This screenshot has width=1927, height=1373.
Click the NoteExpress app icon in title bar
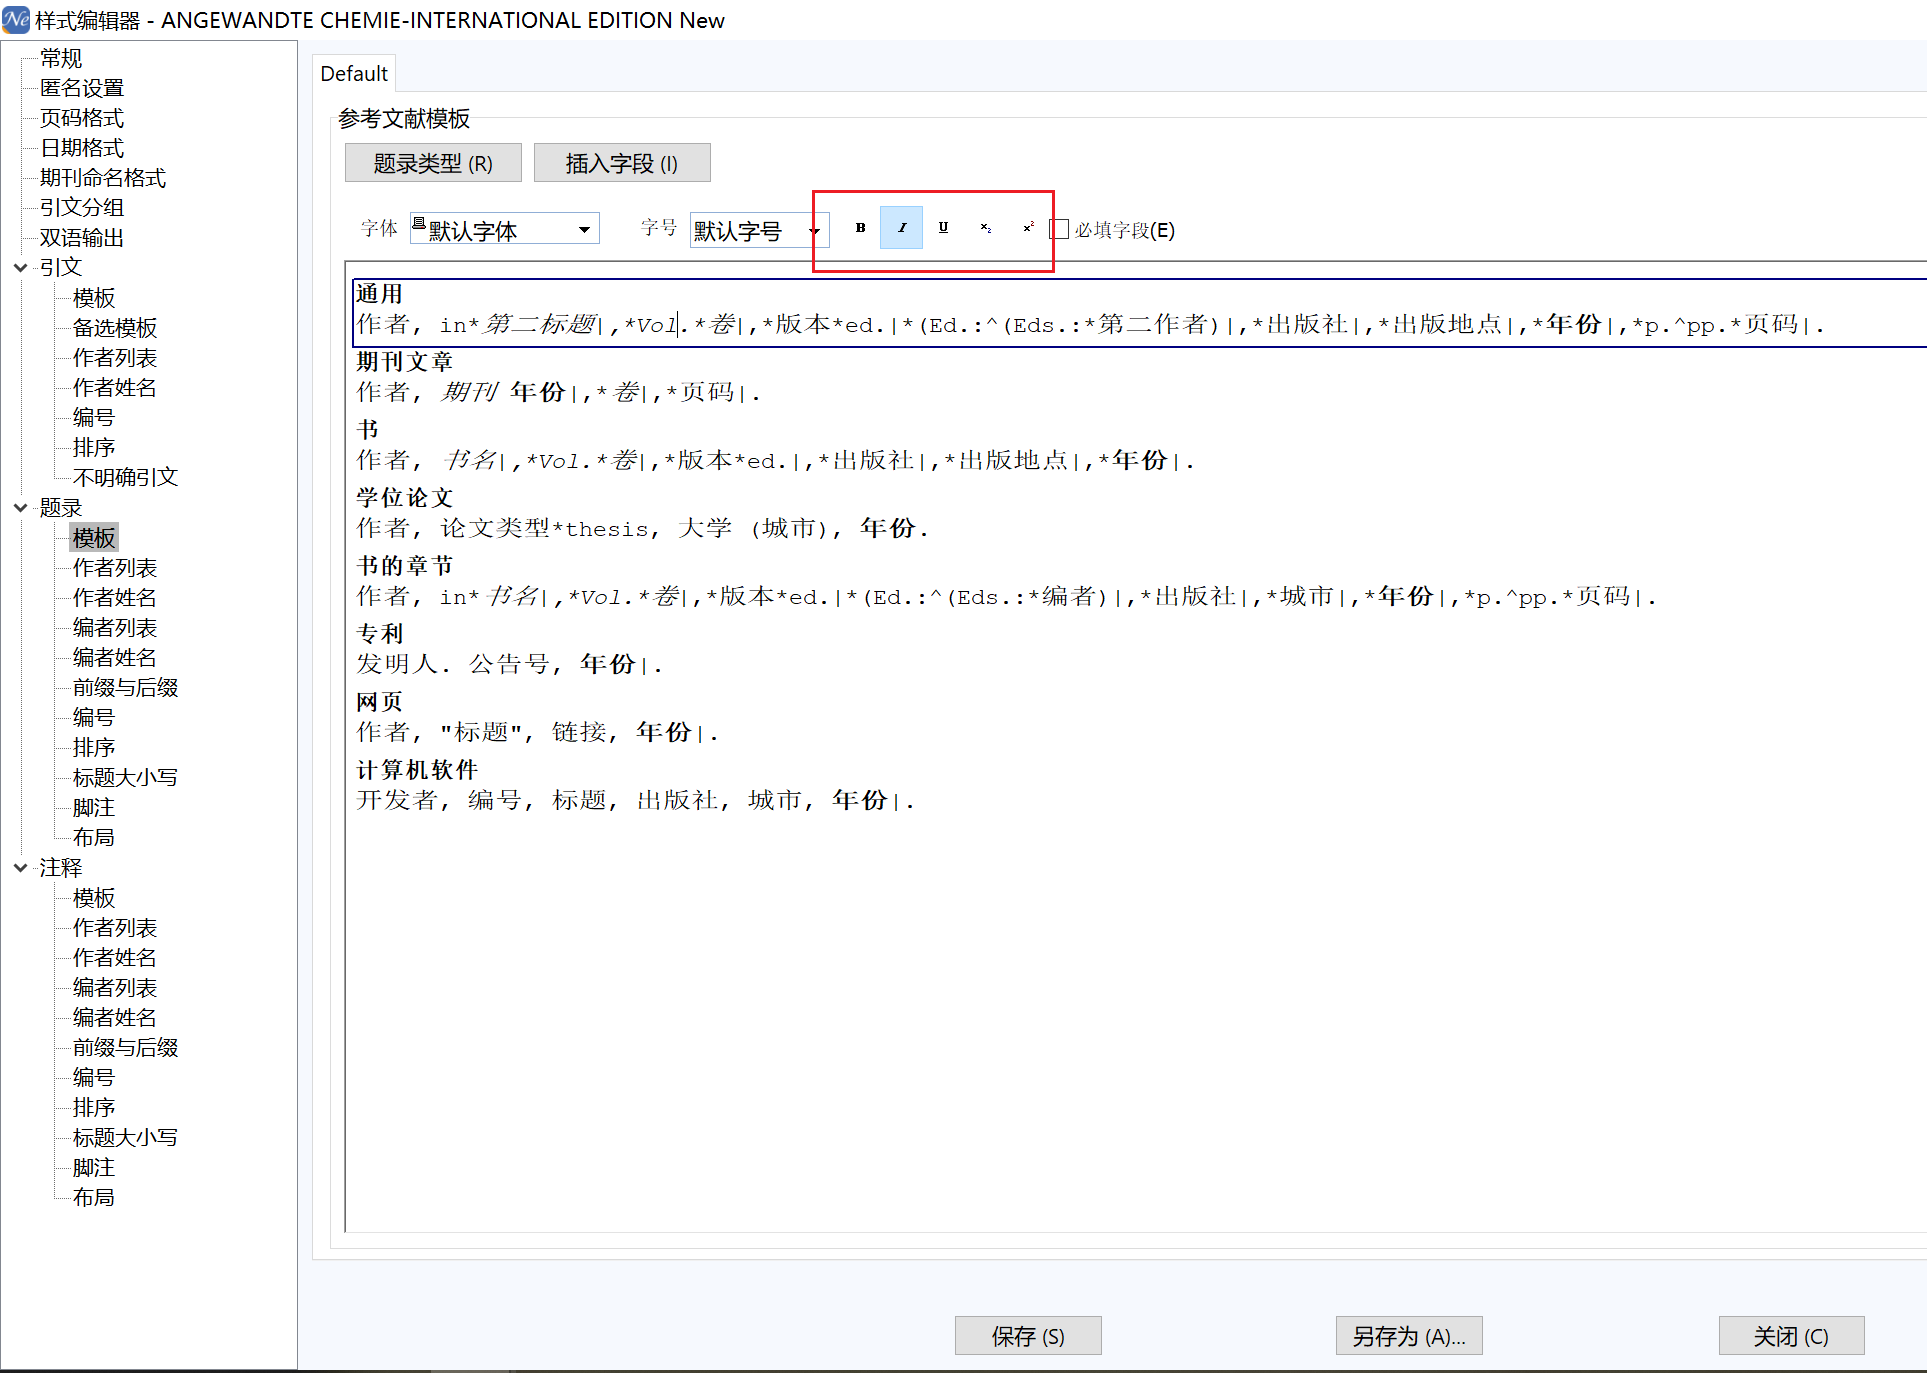16,19
